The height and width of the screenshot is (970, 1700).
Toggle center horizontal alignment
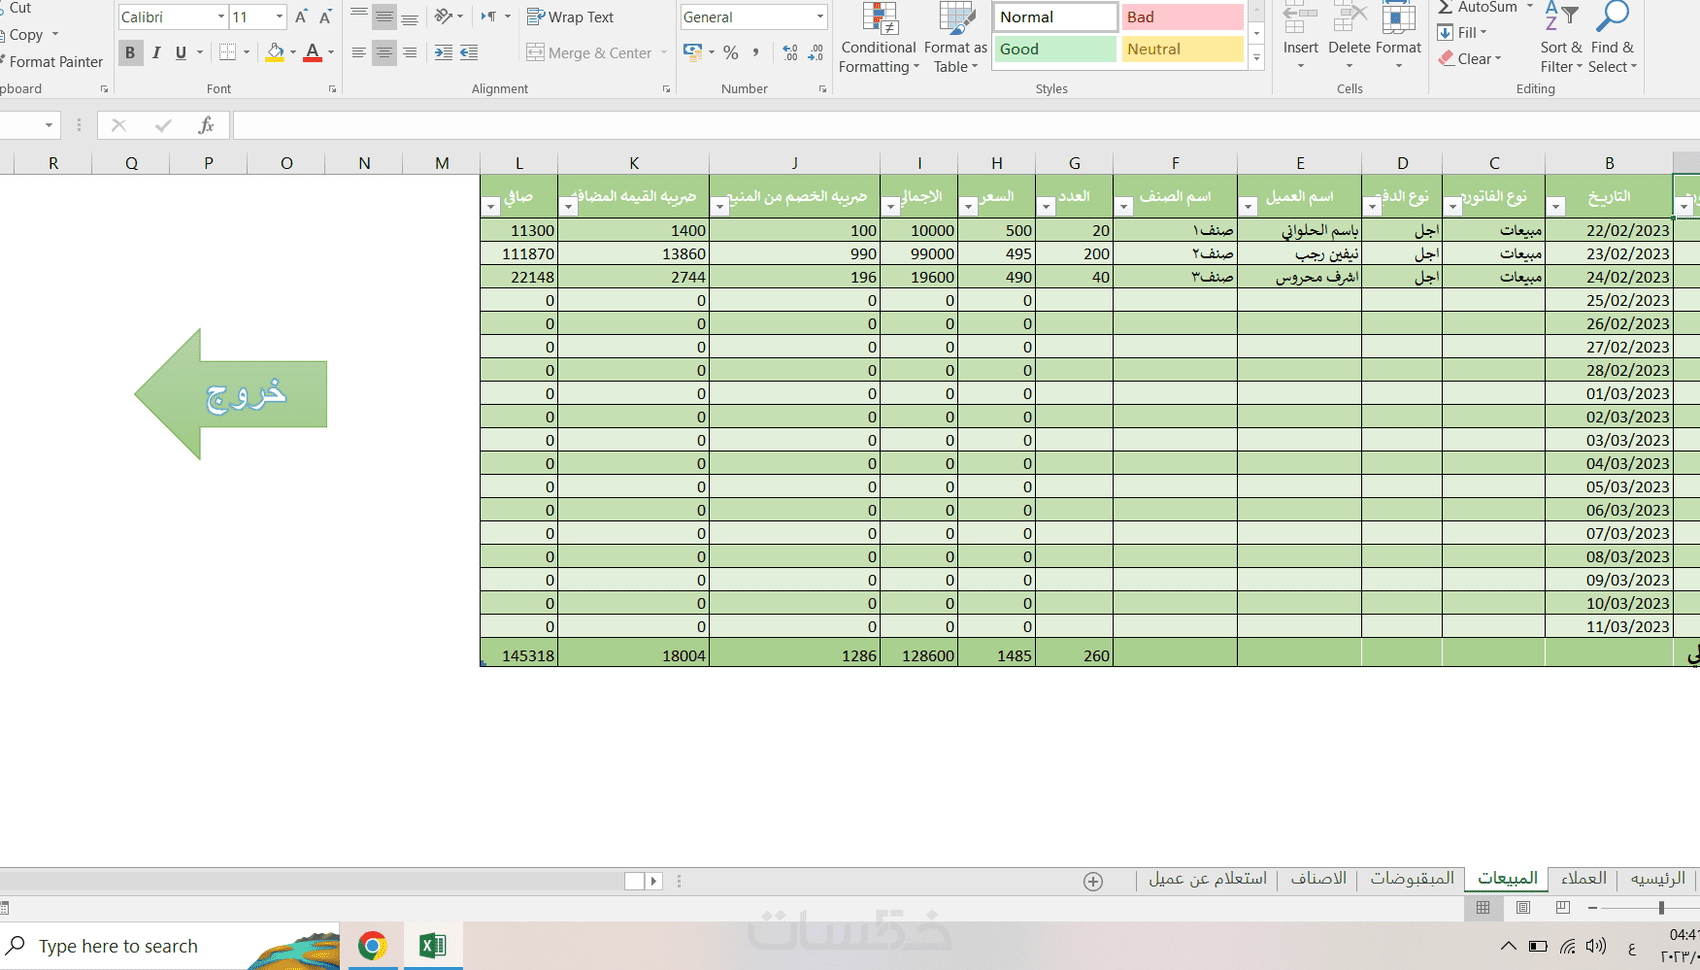click(x=384, y=52)
